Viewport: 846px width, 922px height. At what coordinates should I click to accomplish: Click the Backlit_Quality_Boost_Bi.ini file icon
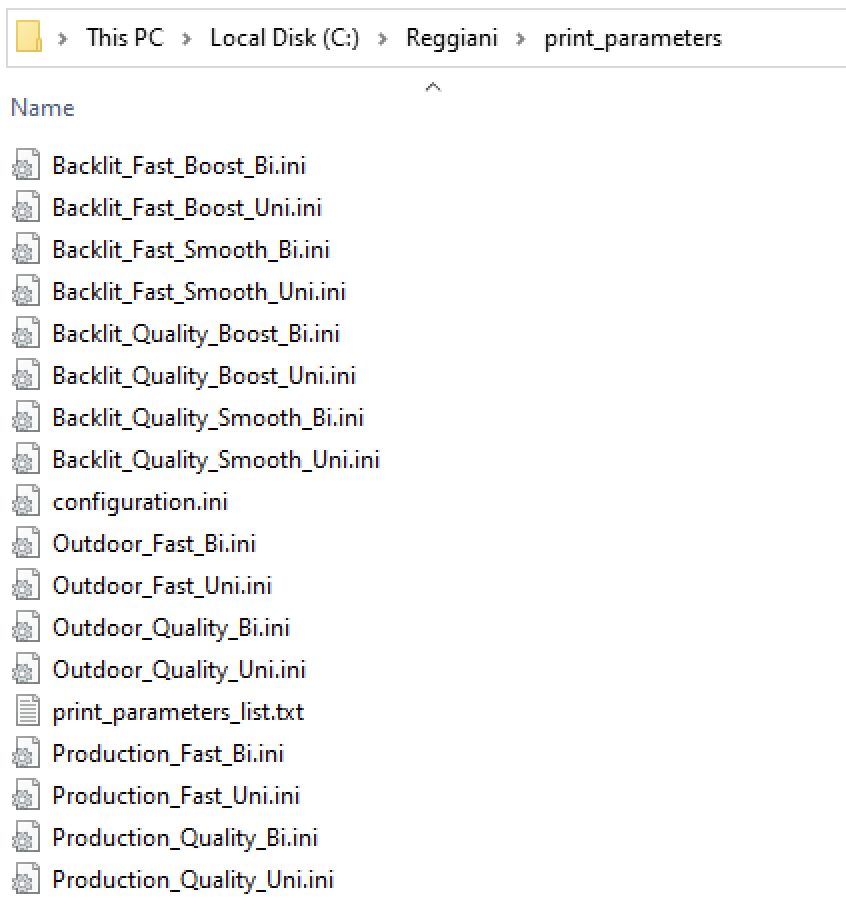(26, 333)
